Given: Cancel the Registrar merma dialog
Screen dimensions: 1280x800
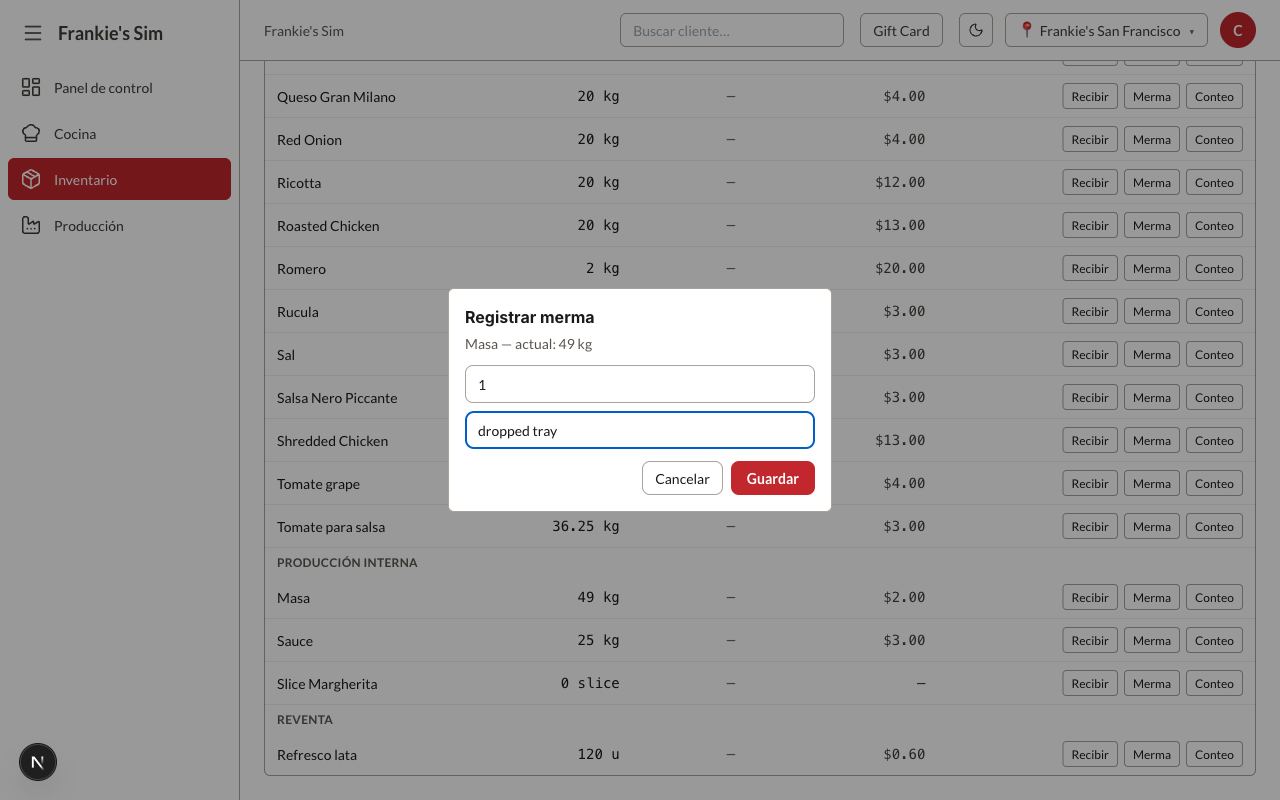Looking at the screenshot, I should pos(682,478).
